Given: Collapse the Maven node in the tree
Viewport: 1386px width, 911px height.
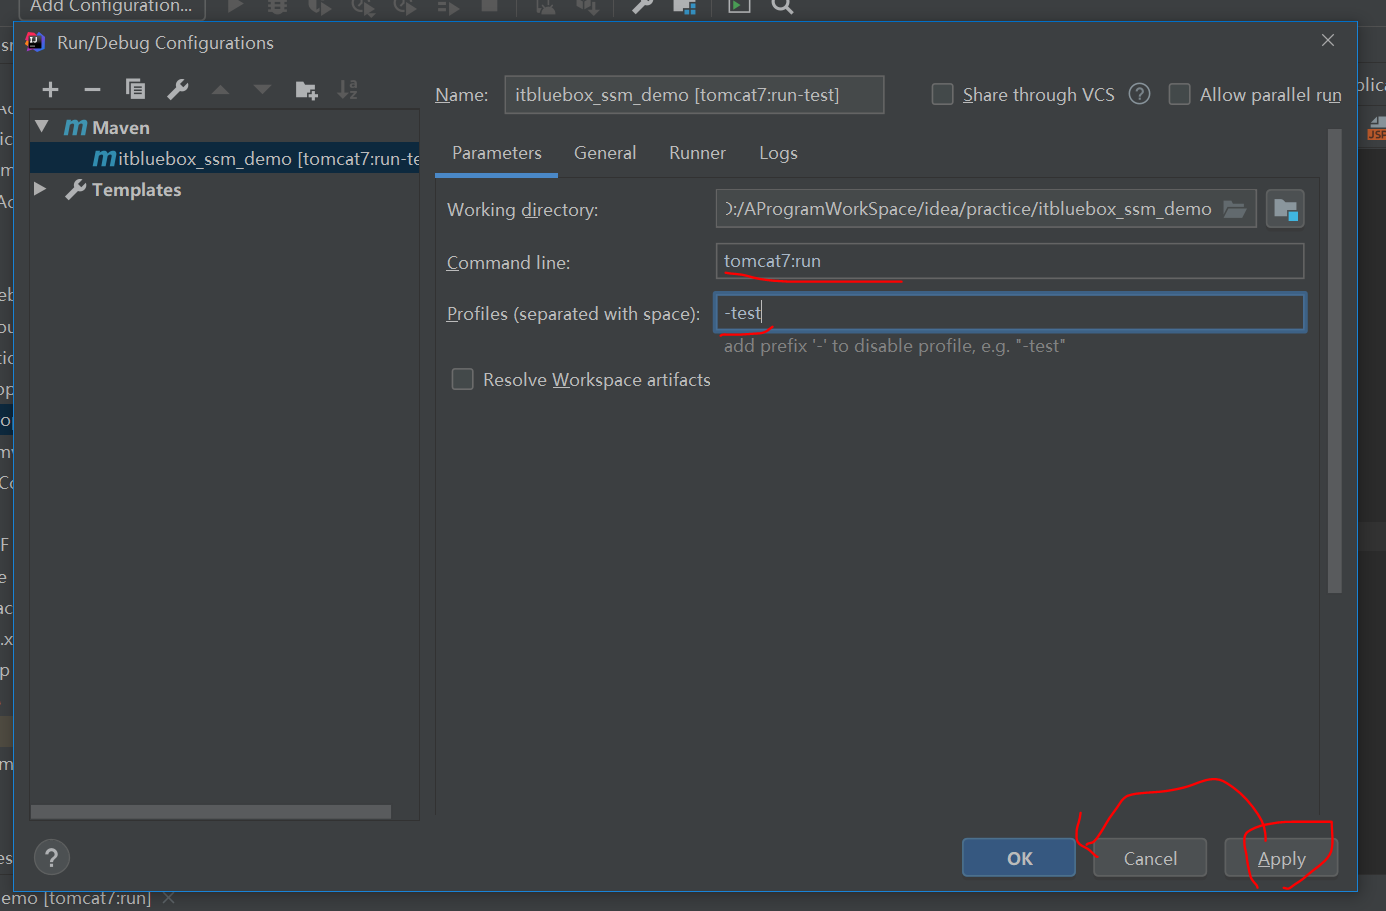Looking at the screenshot, I should [42, 127].
